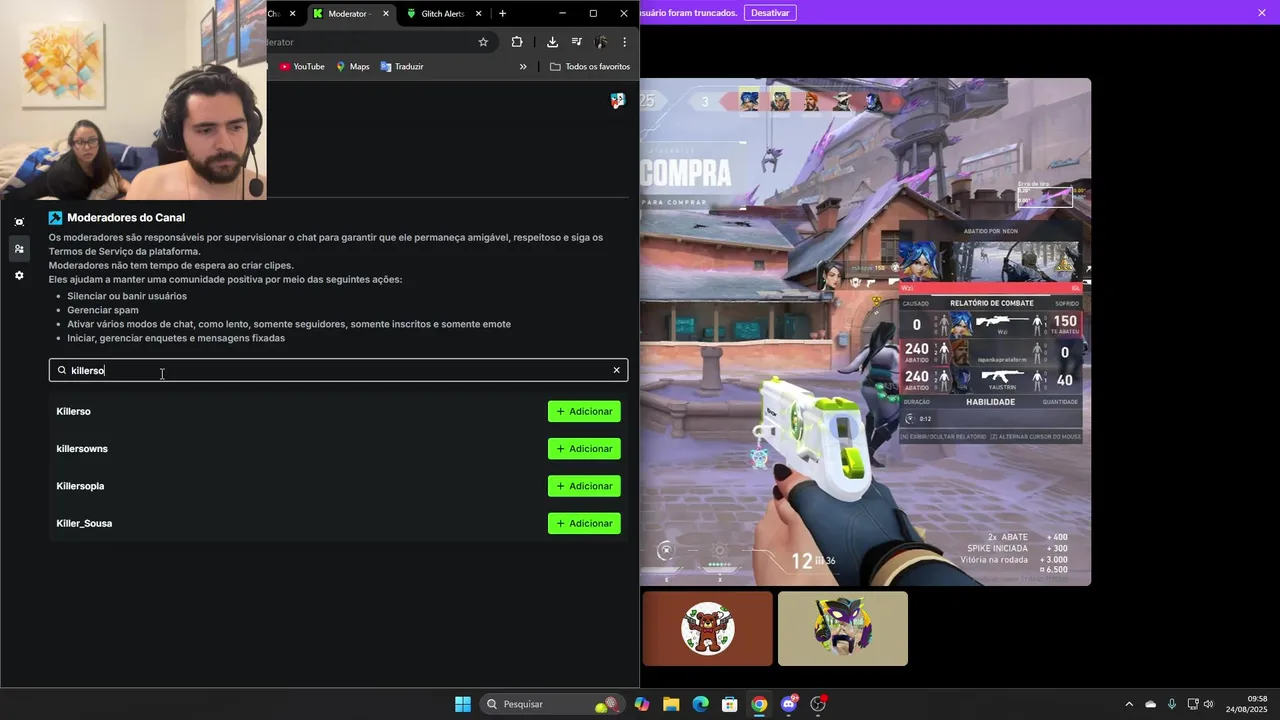This screenshot has width=1280, height=720.
Task: Open OBS icon on taskbar
Action: (818, 704)
